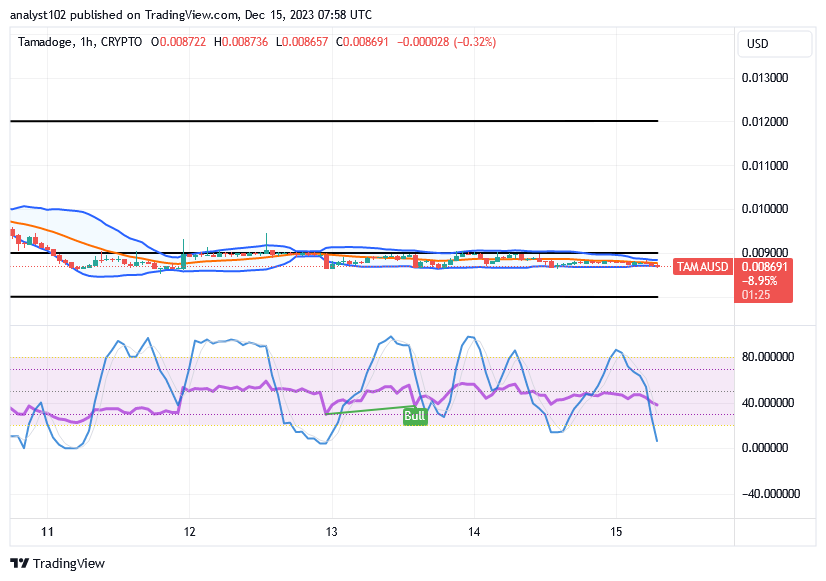Click date 15 on the time axis
This screenshot has width=826, height=581.
point(616,532)
